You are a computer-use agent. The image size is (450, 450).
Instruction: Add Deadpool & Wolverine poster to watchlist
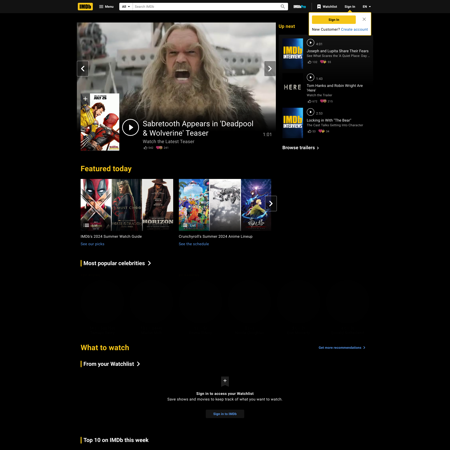85,98
